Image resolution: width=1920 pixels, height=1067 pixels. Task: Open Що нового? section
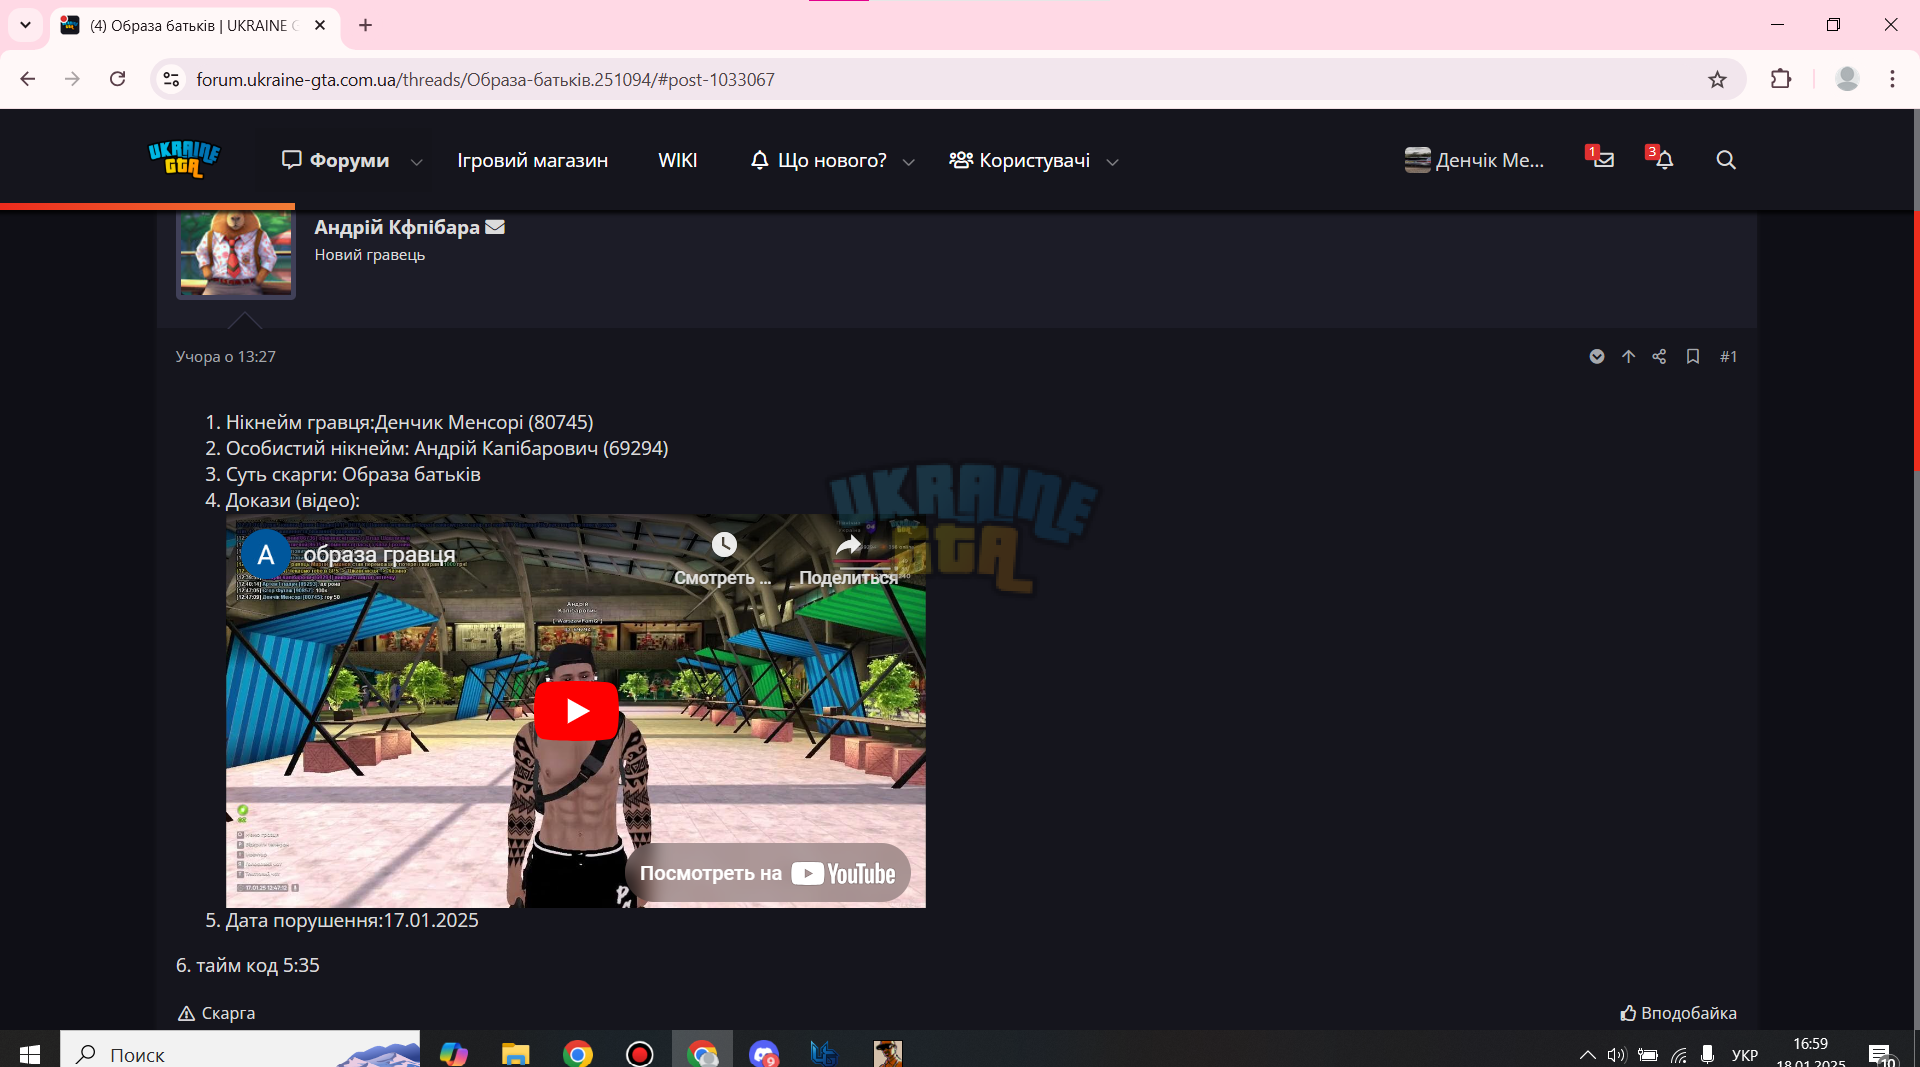[818, 160]
